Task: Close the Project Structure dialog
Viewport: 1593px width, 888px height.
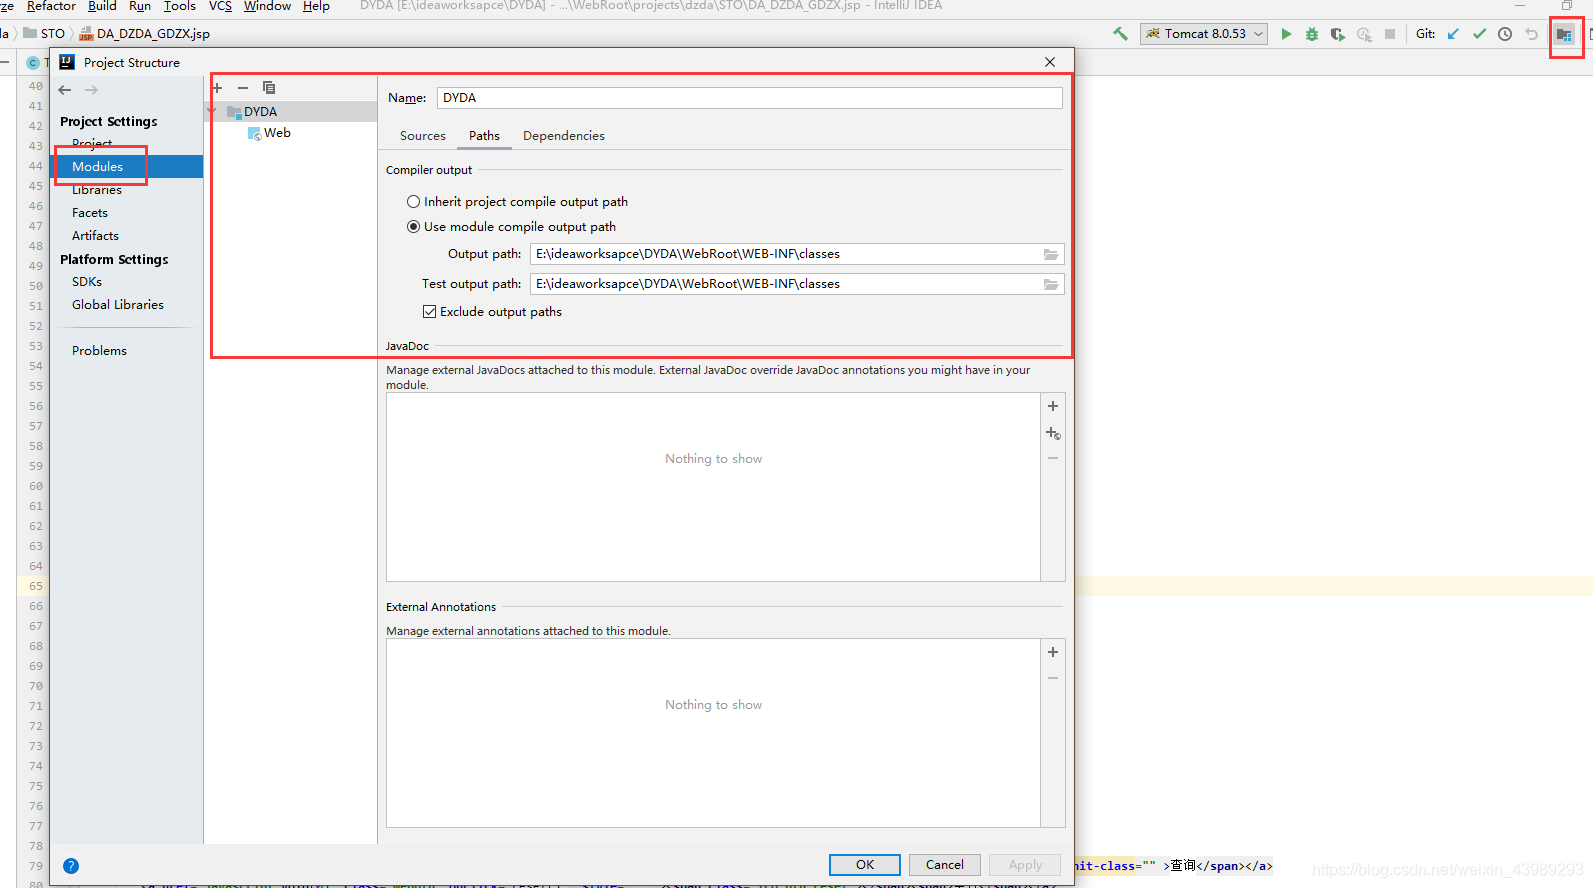Action: pos(1050,62)
